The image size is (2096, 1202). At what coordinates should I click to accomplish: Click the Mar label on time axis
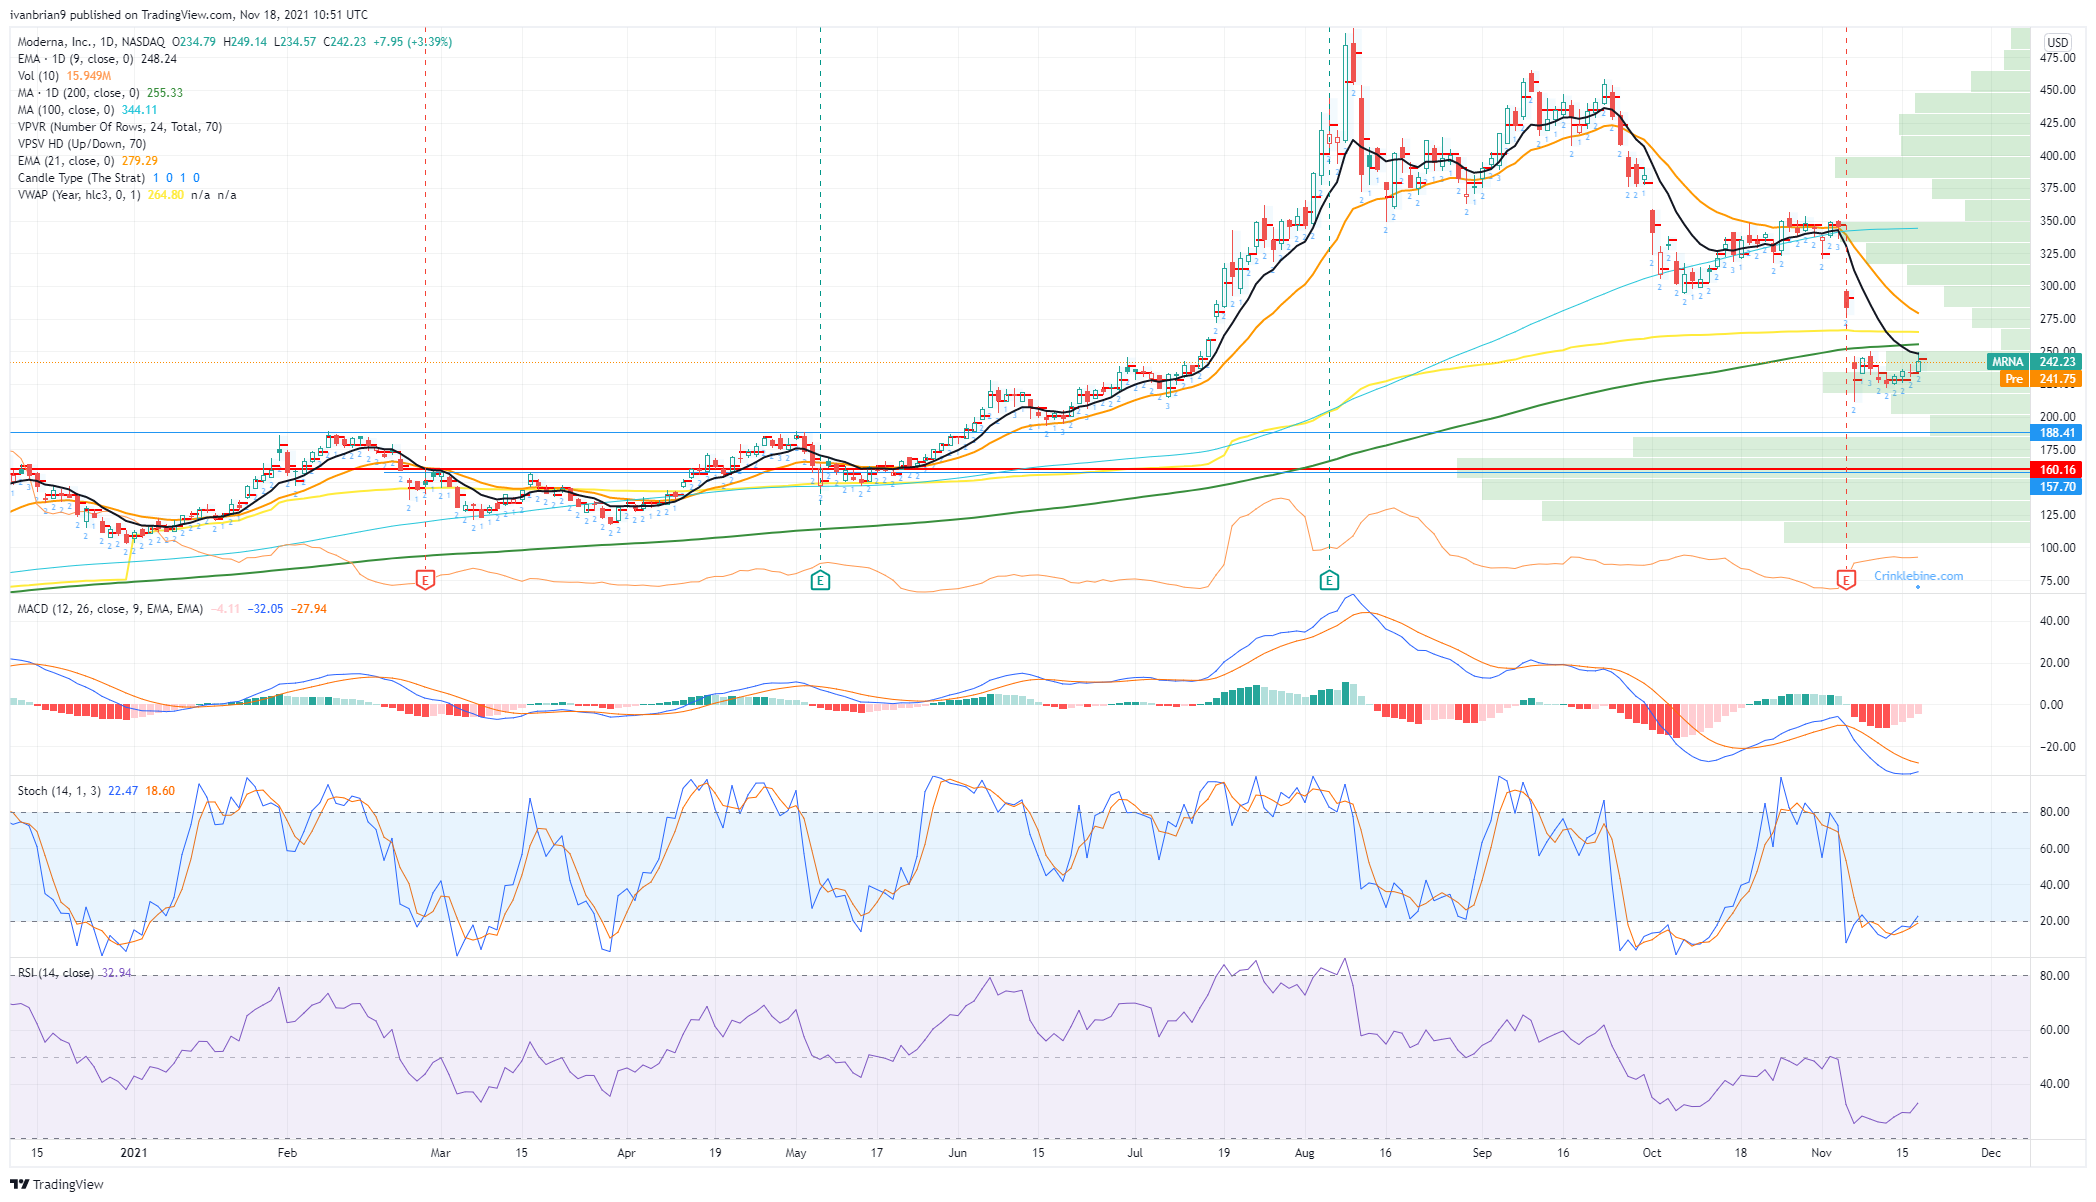tap(440, 1153)
